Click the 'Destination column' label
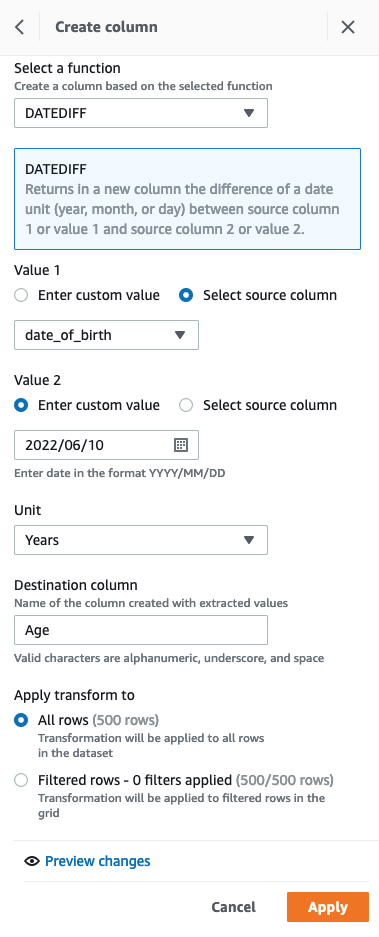The image size is (379, 937). pos(76,585)
